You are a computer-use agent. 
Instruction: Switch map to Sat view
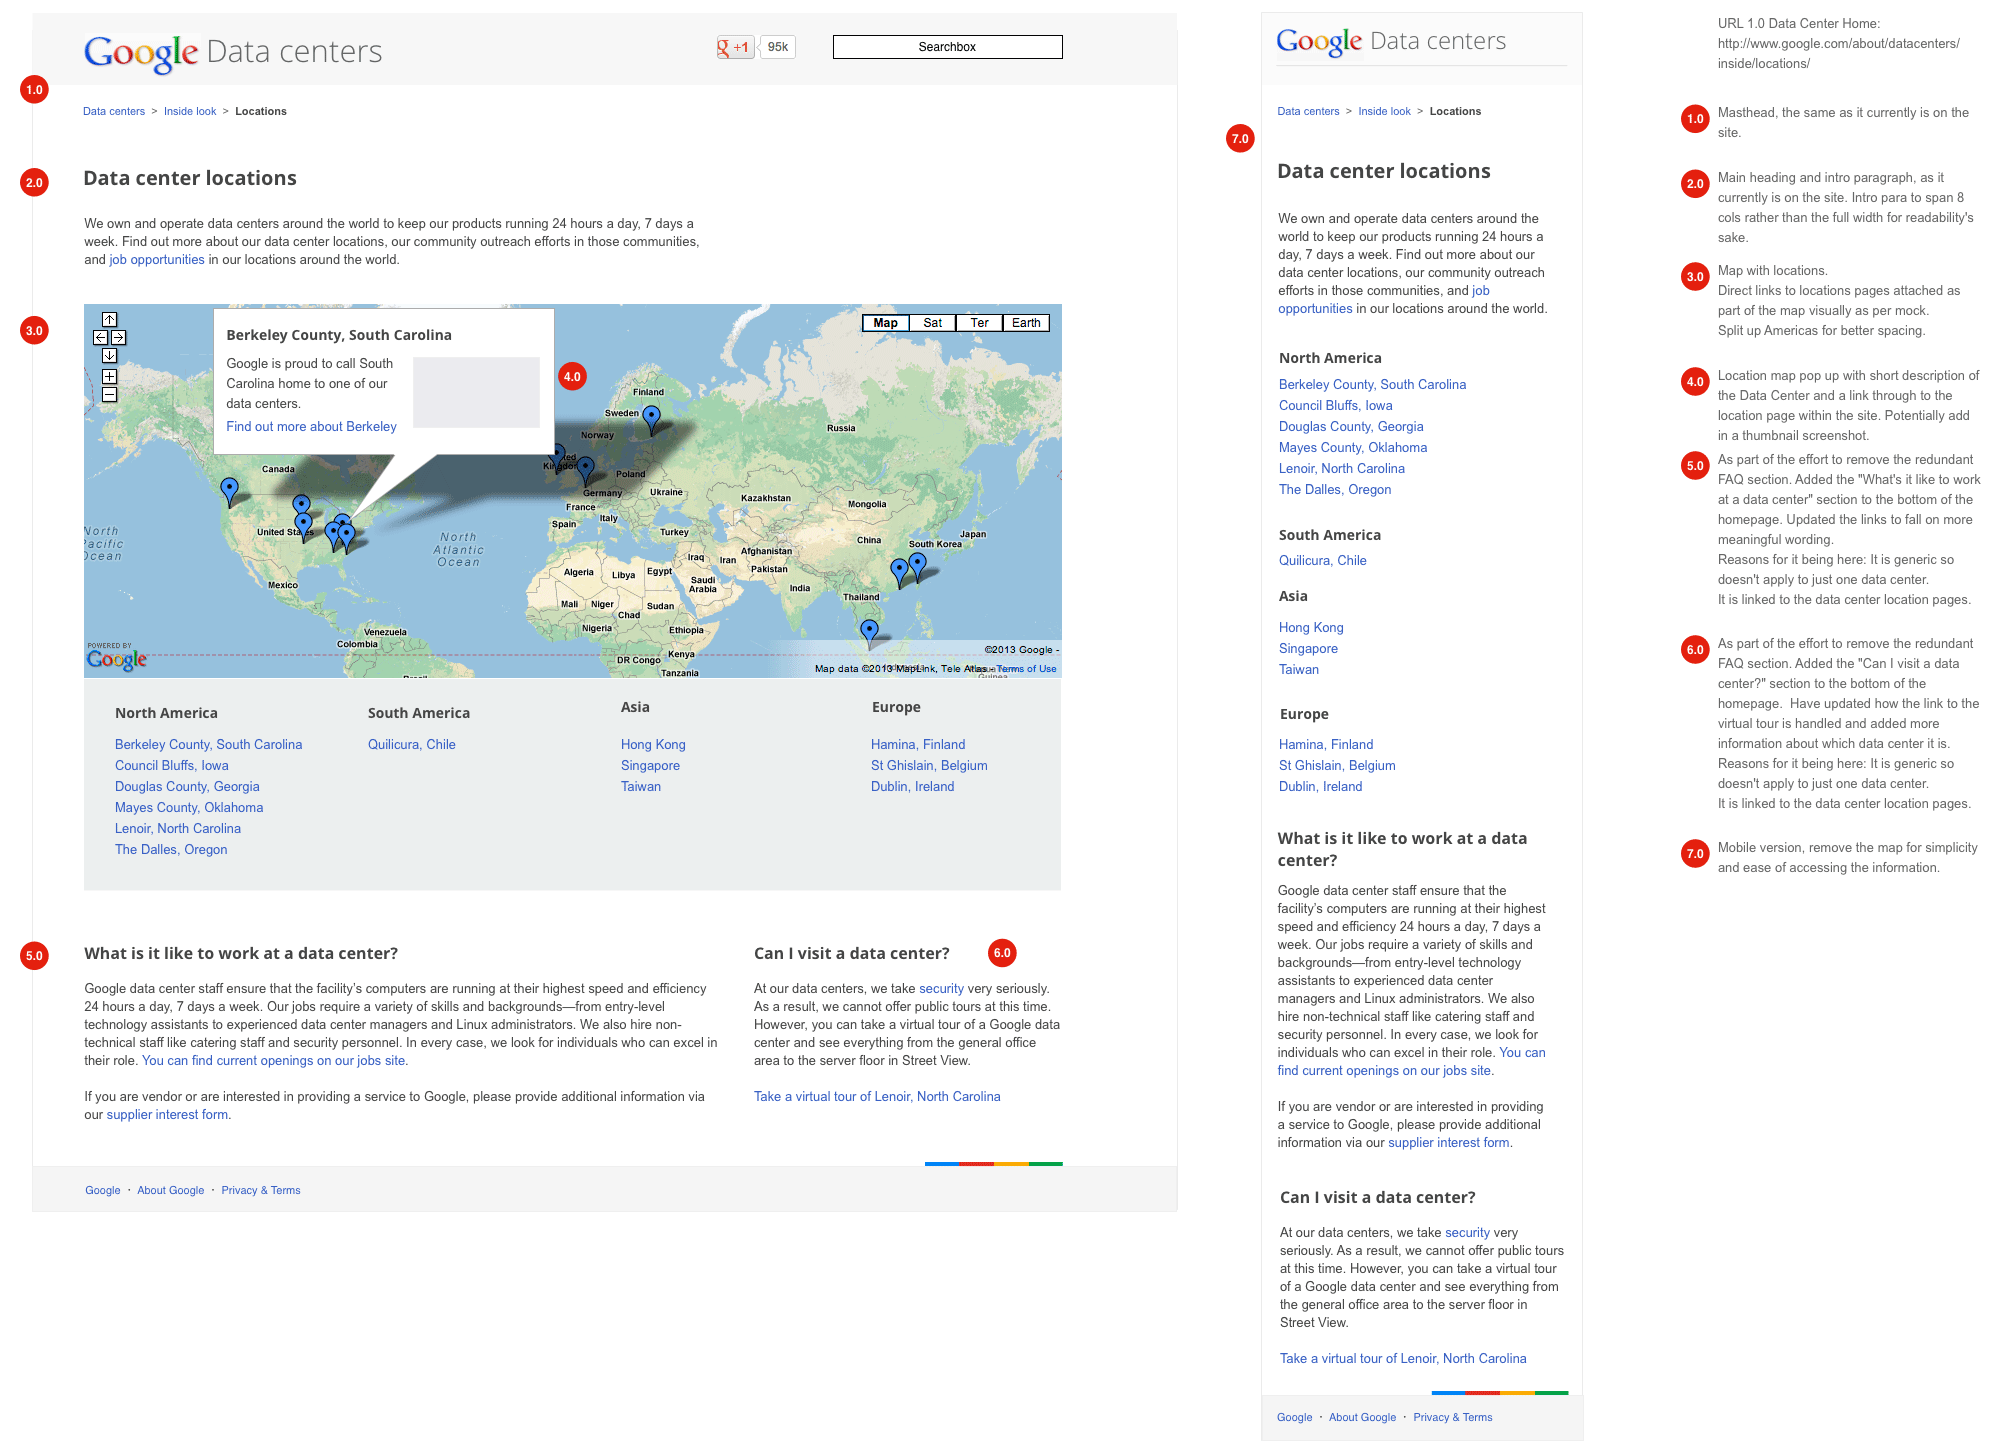tap(932, 323)
